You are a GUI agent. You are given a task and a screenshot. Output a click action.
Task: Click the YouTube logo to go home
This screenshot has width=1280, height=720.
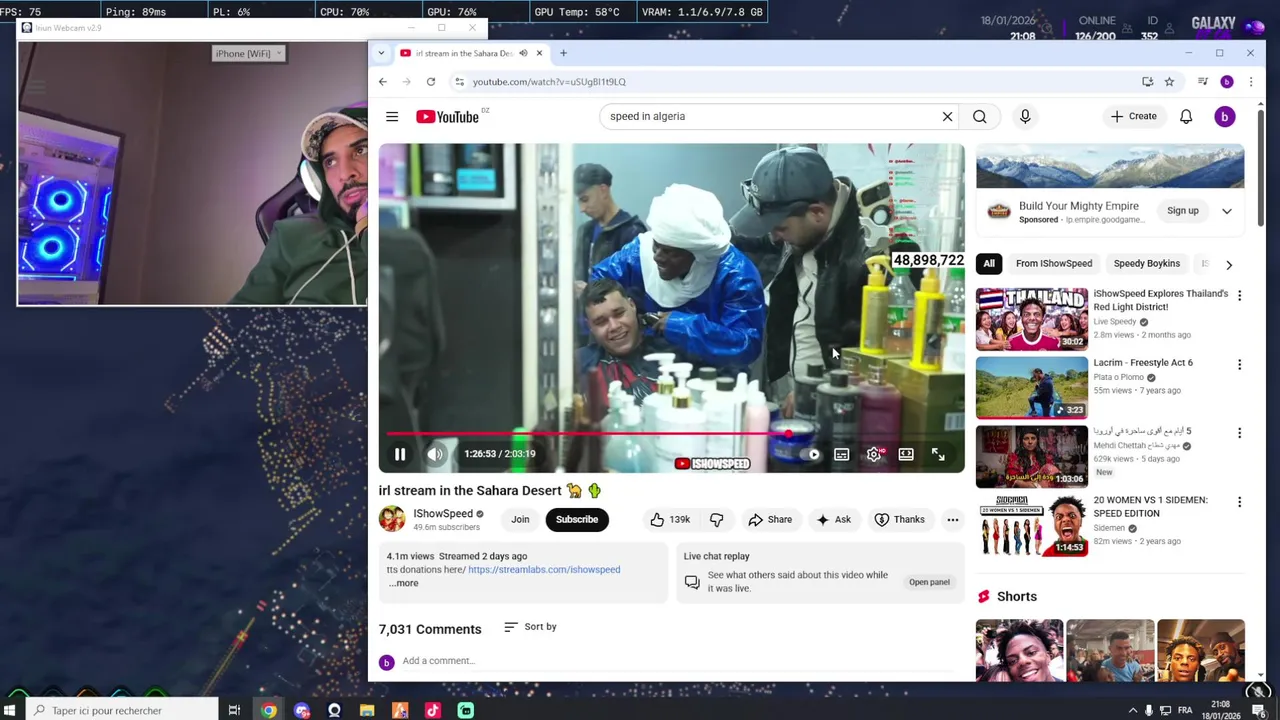tap(447, 117)
